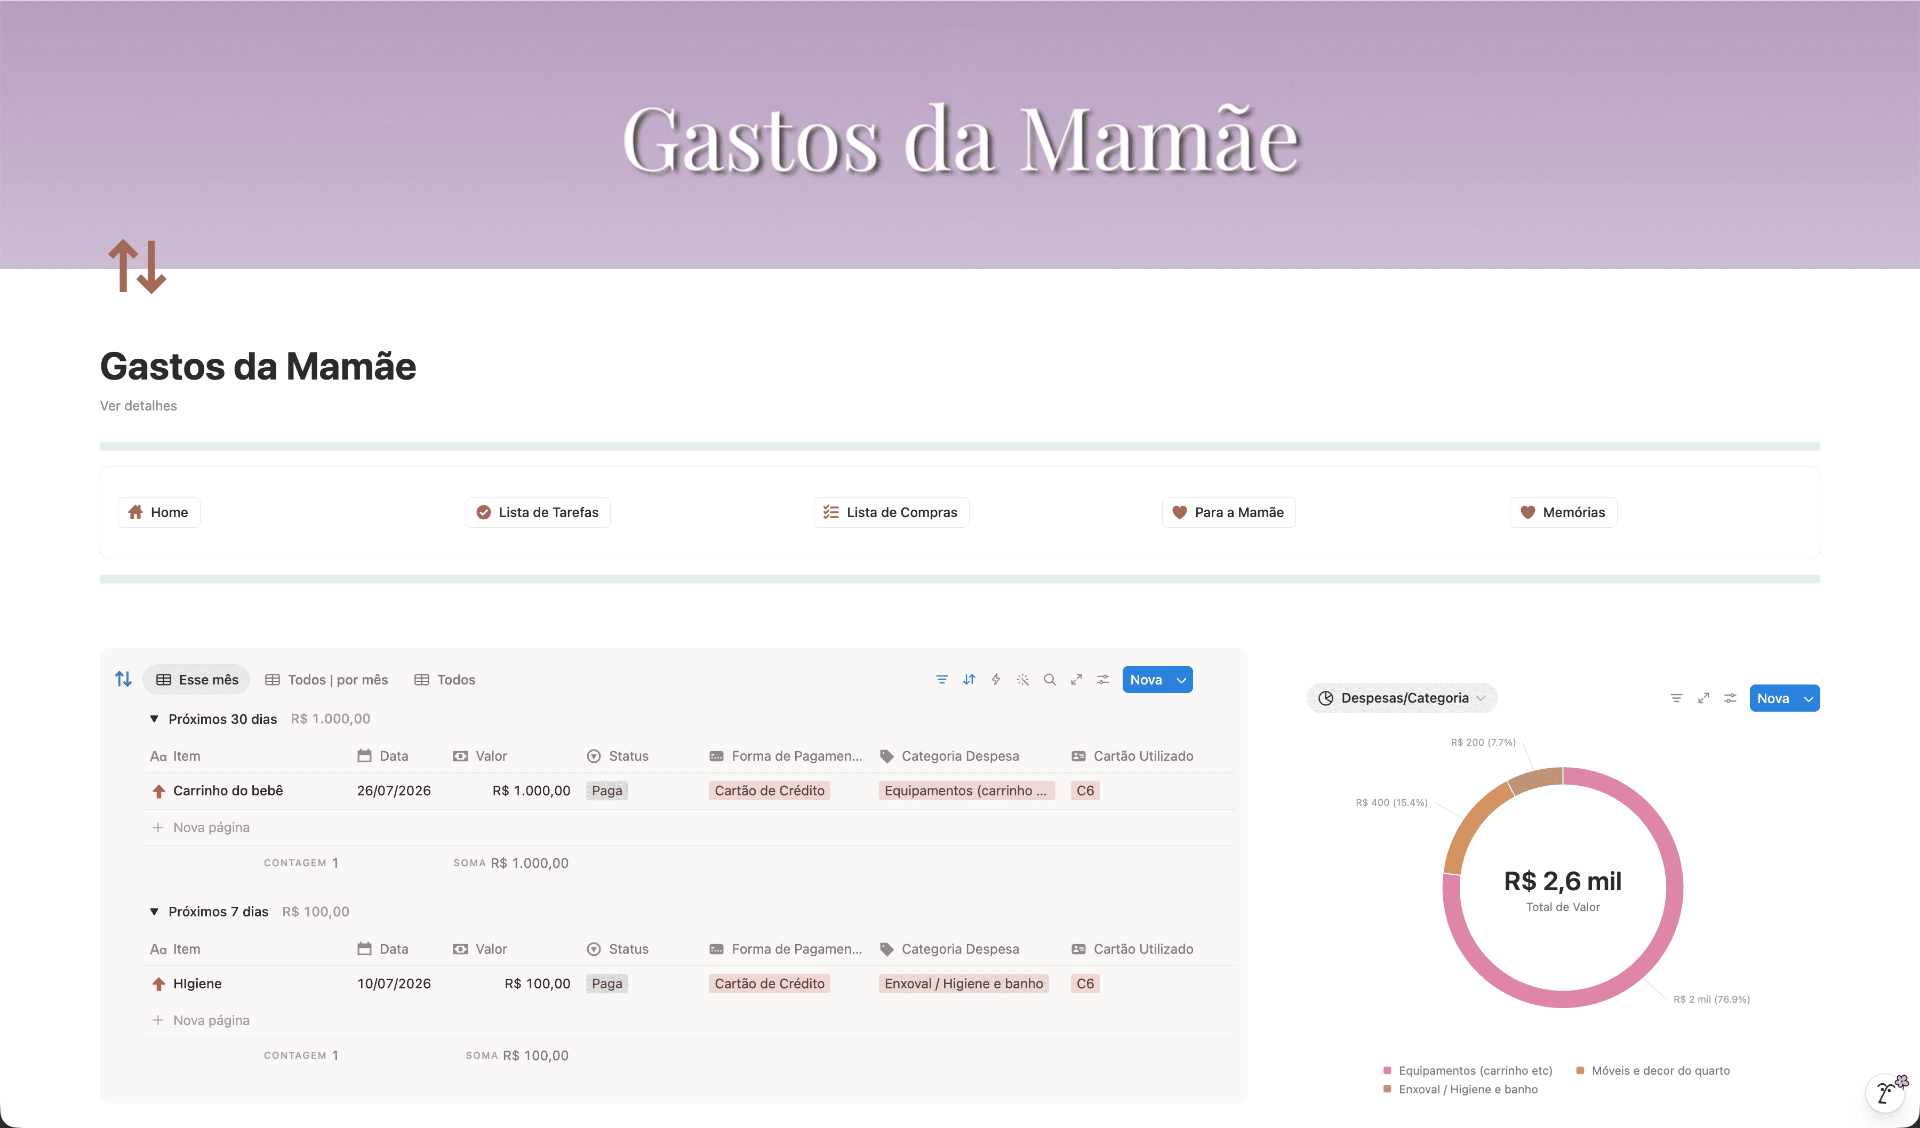Click the Móveis e decor legend swatch
1920x1128 pixels.
click(1580, 1071)
